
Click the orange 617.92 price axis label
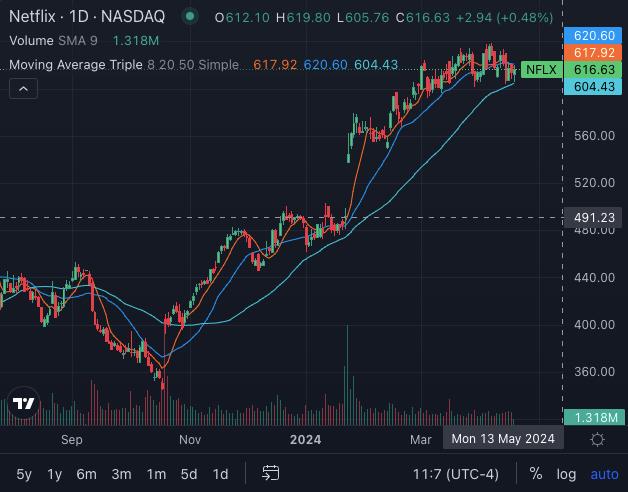coord(594,53)
